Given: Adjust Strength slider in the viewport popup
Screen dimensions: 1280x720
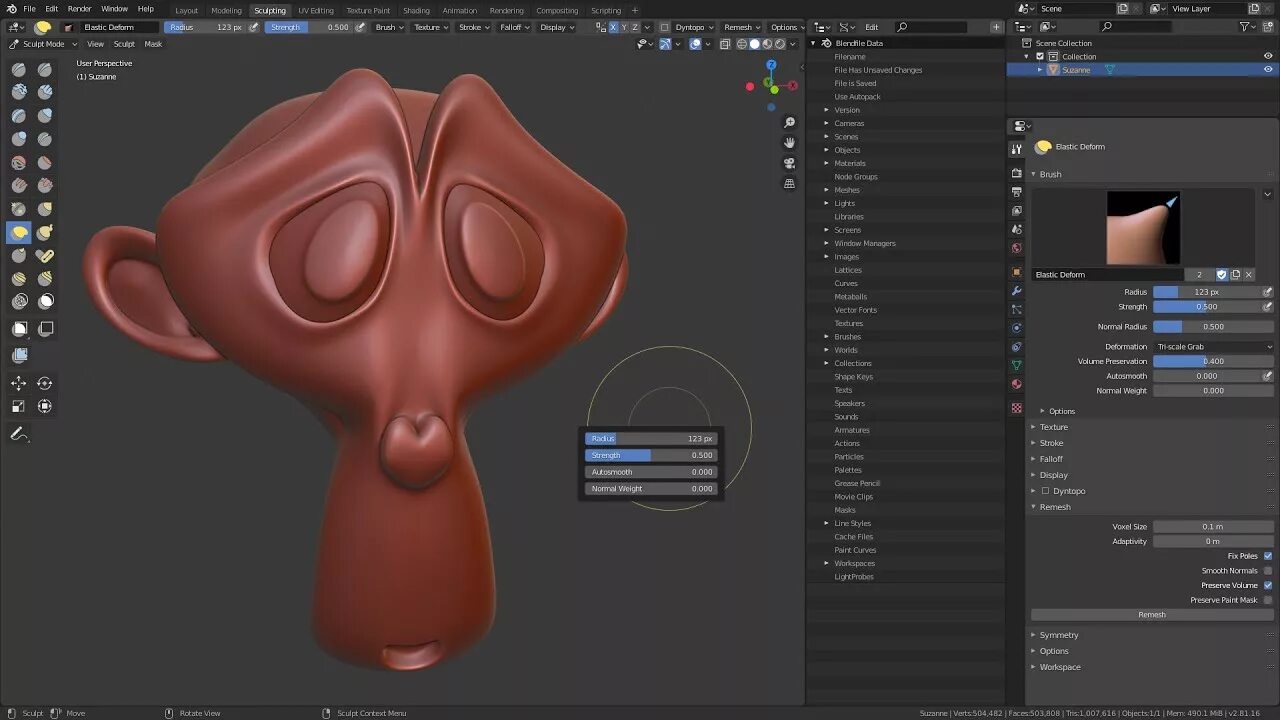Looking at the screenshot, I should click(651, 455).
